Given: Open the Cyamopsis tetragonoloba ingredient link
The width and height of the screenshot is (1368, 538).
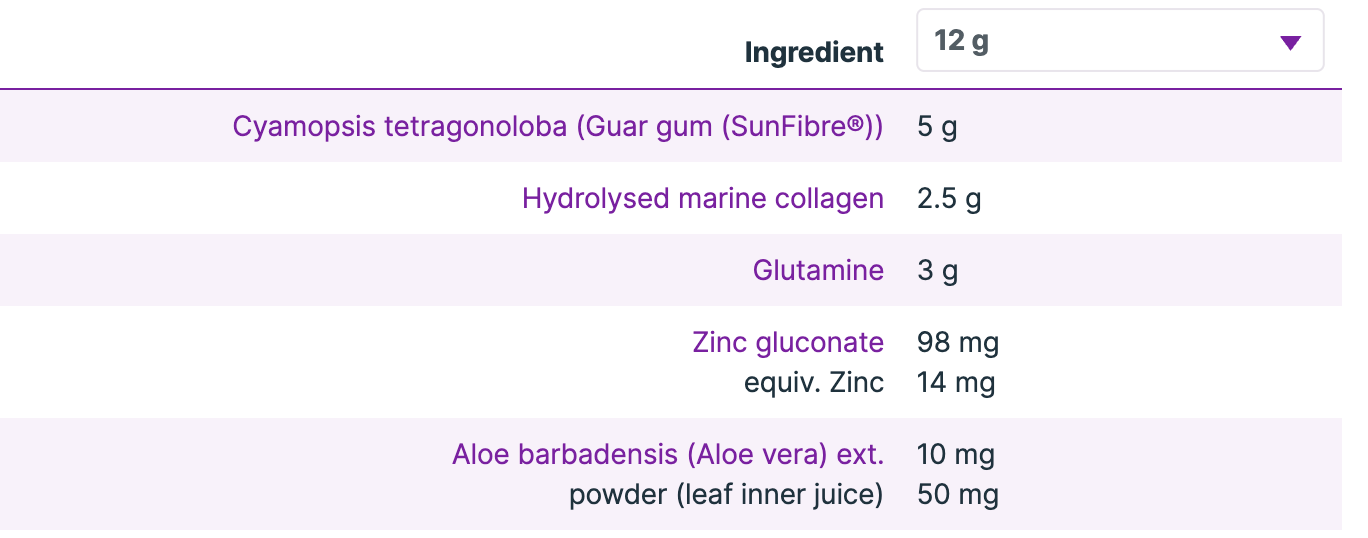Looking at the screenshot, I should tap(557, 127).
